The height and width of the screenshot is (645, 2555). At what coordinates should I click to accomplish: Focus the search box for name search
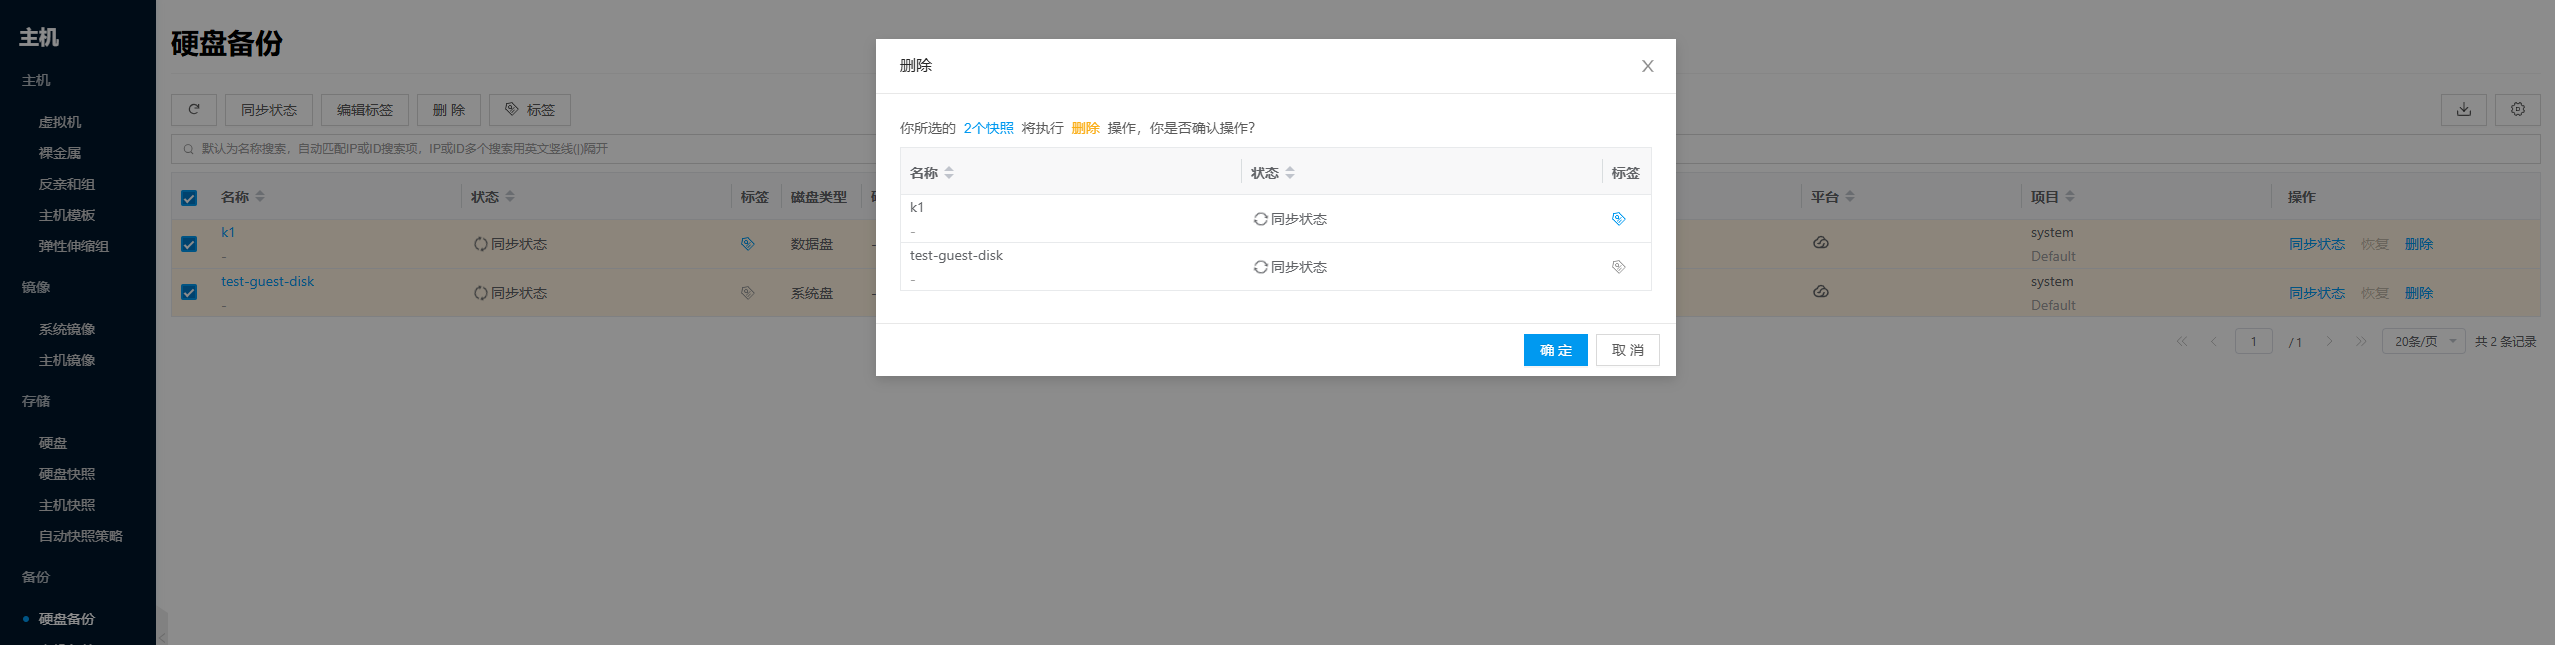[1355, 149]
